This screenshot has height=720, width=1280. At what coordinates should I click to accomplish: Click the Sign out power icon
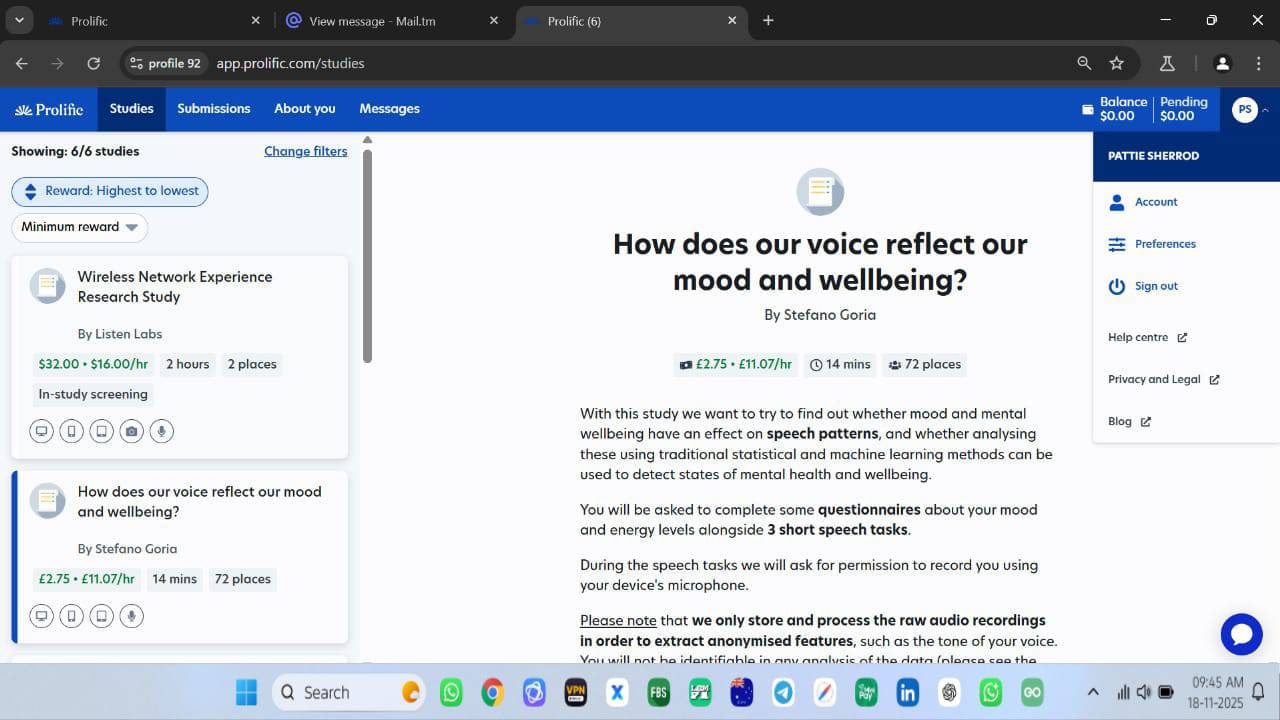(x=1117, y=286)
